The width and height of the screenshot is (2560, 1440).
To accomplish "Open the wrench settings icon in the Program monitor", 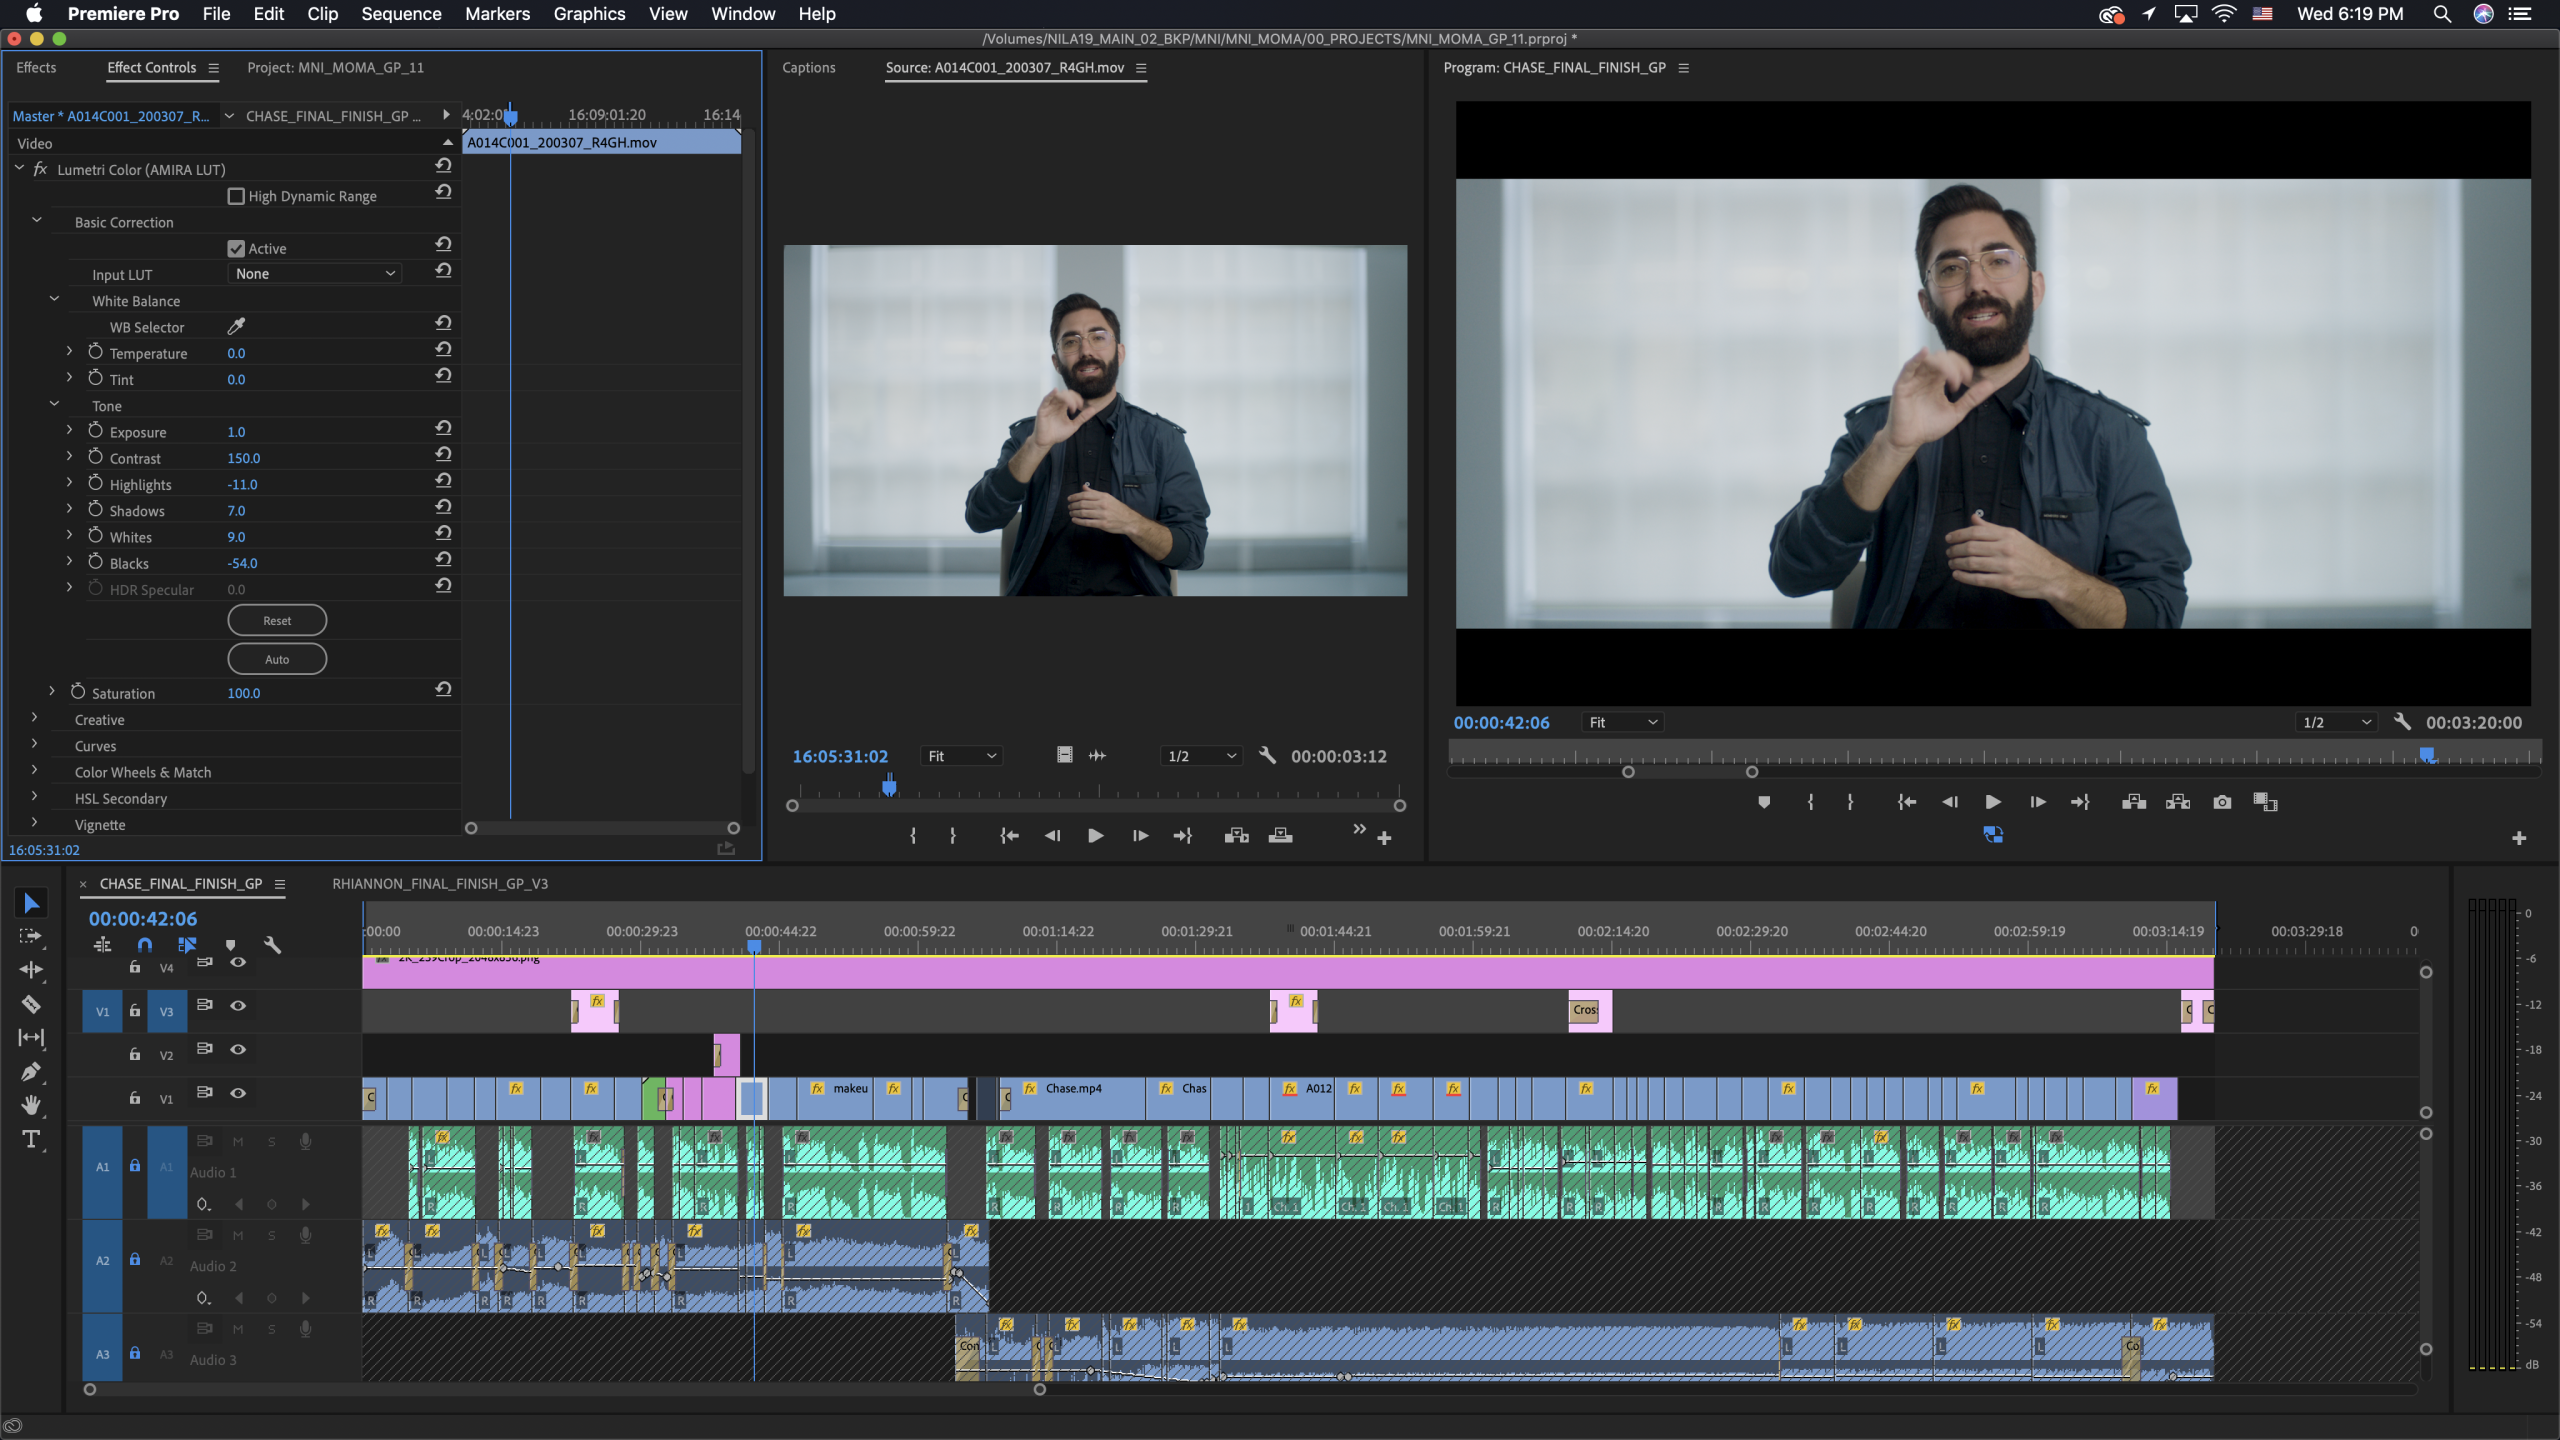I will [2403, 721].
